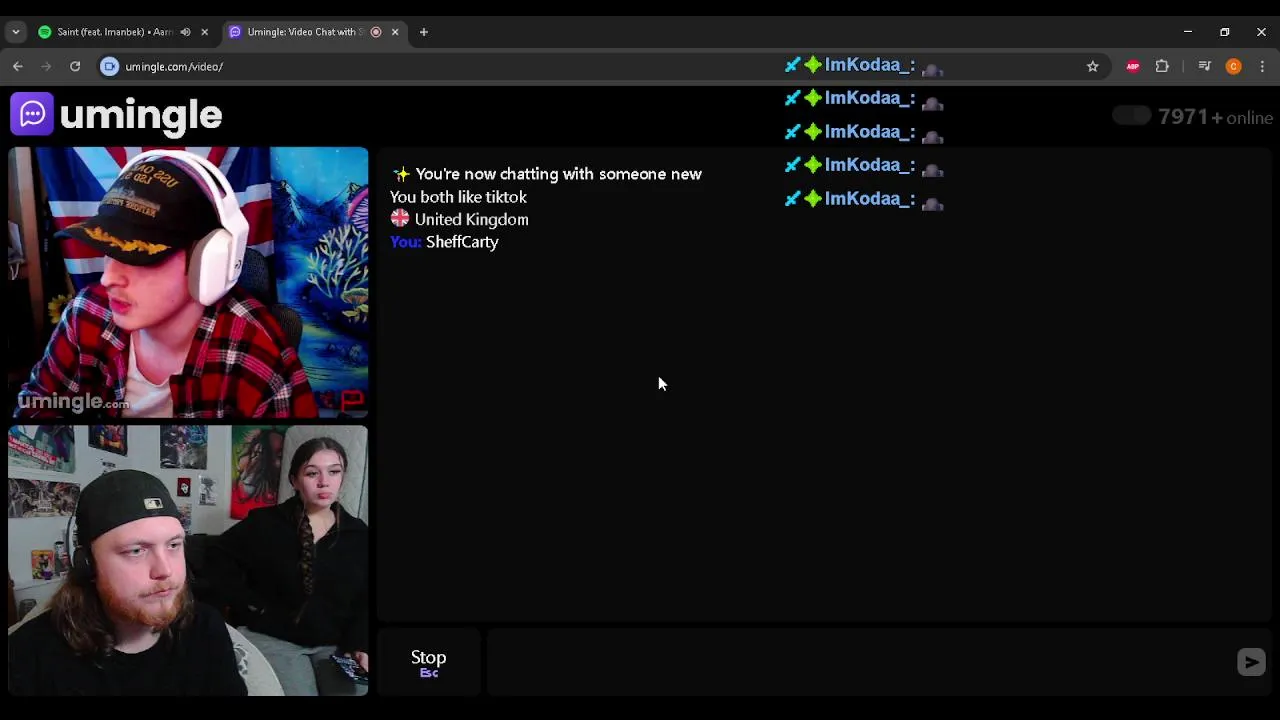Image resolution: width=1280 pixels, height=720 pixels.
Task: Send the chat message with arrow icon
Action: [1251, 662]
